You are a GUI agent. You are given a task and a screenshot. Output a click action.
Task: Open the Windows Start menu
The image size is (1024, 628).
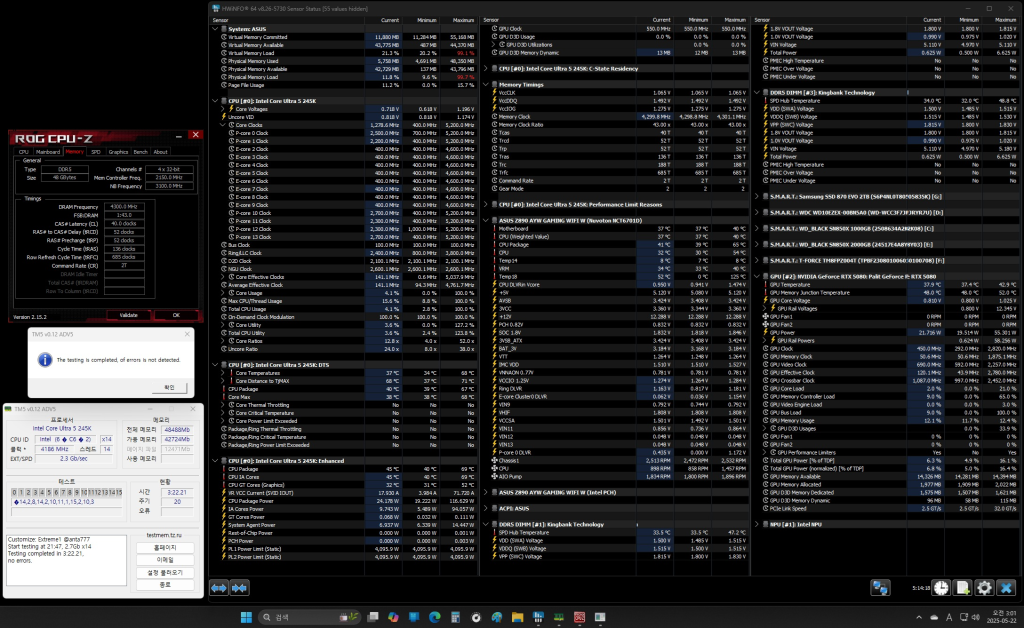[x=246, y=617]
